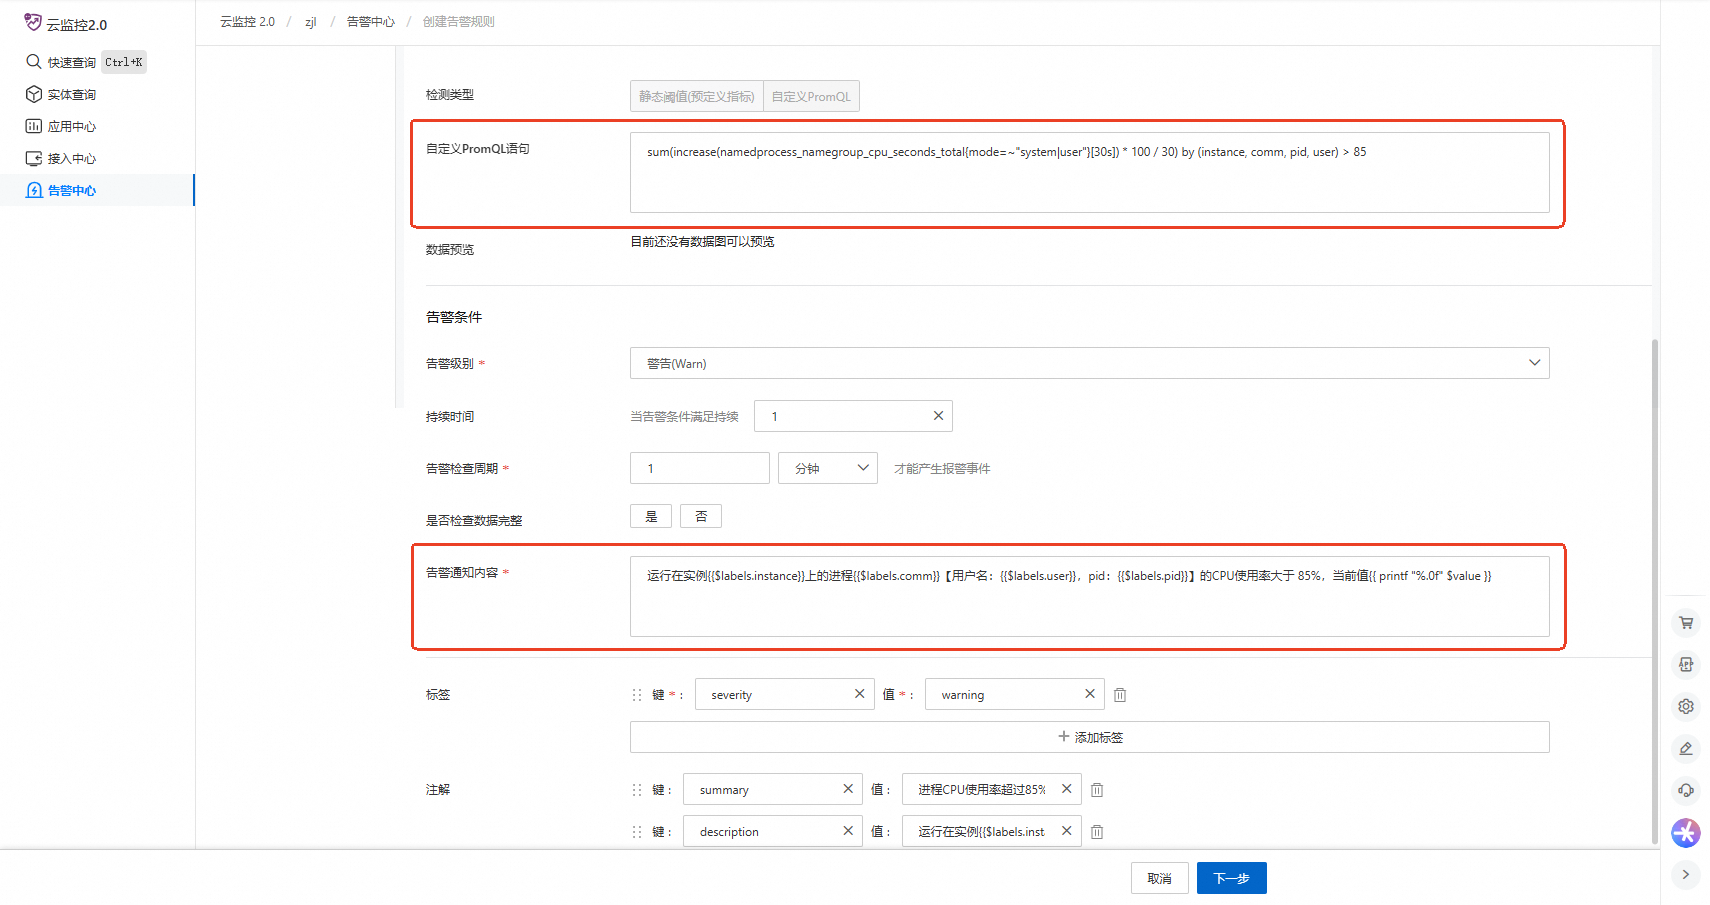Clear the warning value field
The height and width of the screenshot is (905, 1710).
[x=1090, y=694]
